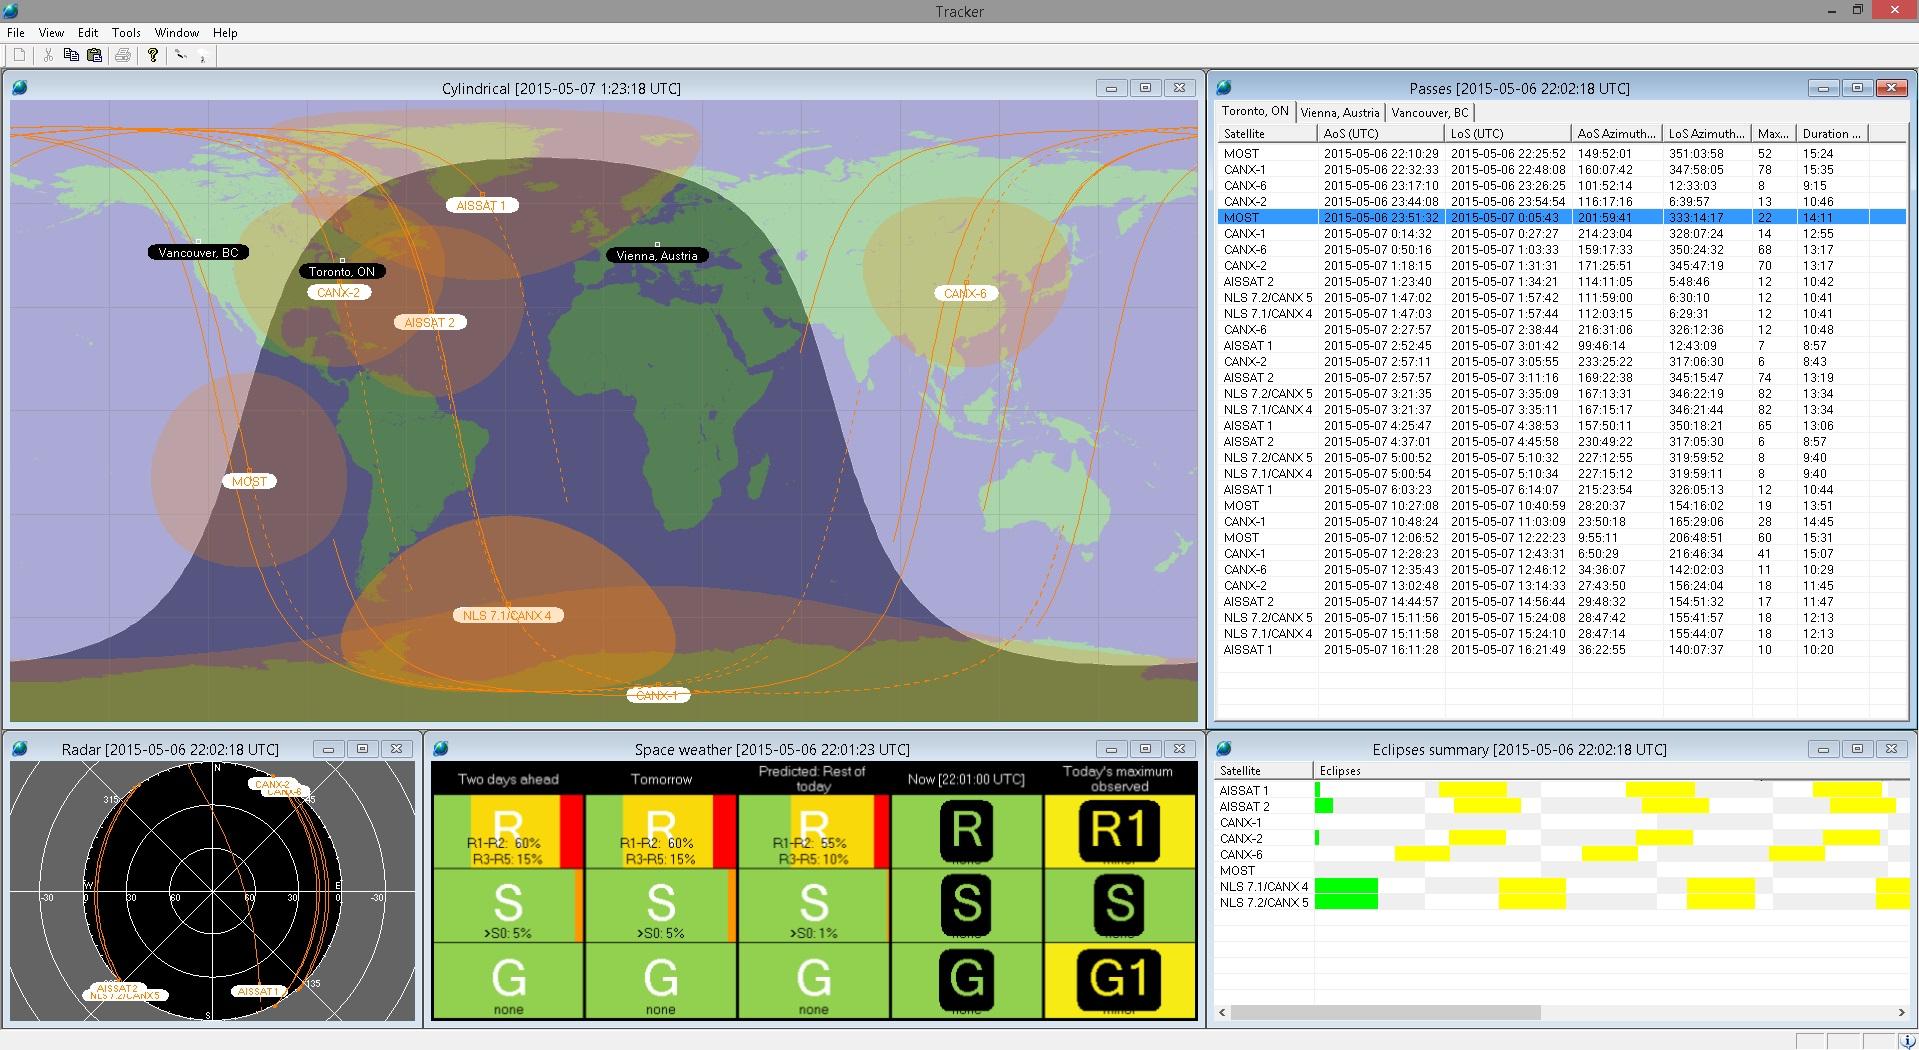Click the G1 today's maximum observed box
The image size is (1919, 1050).
pyautogui.click(x=1119, y=979)
